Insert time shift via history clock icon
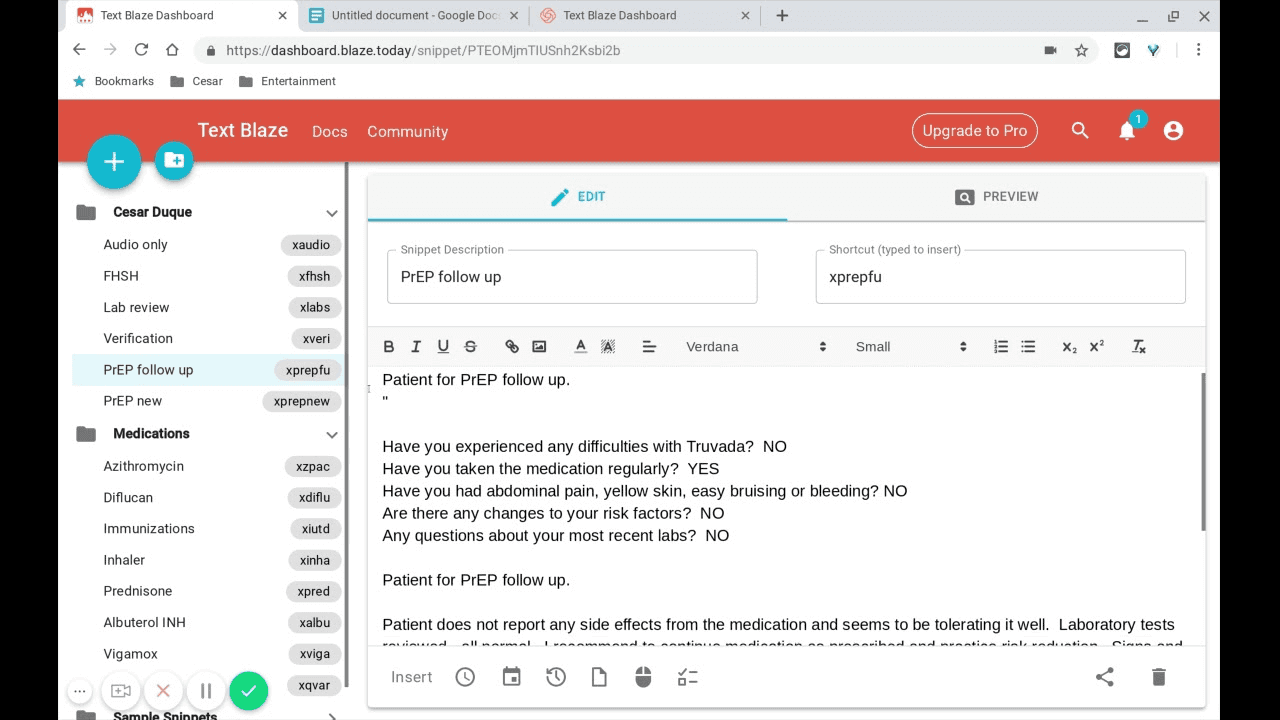 tap(556, 677)
